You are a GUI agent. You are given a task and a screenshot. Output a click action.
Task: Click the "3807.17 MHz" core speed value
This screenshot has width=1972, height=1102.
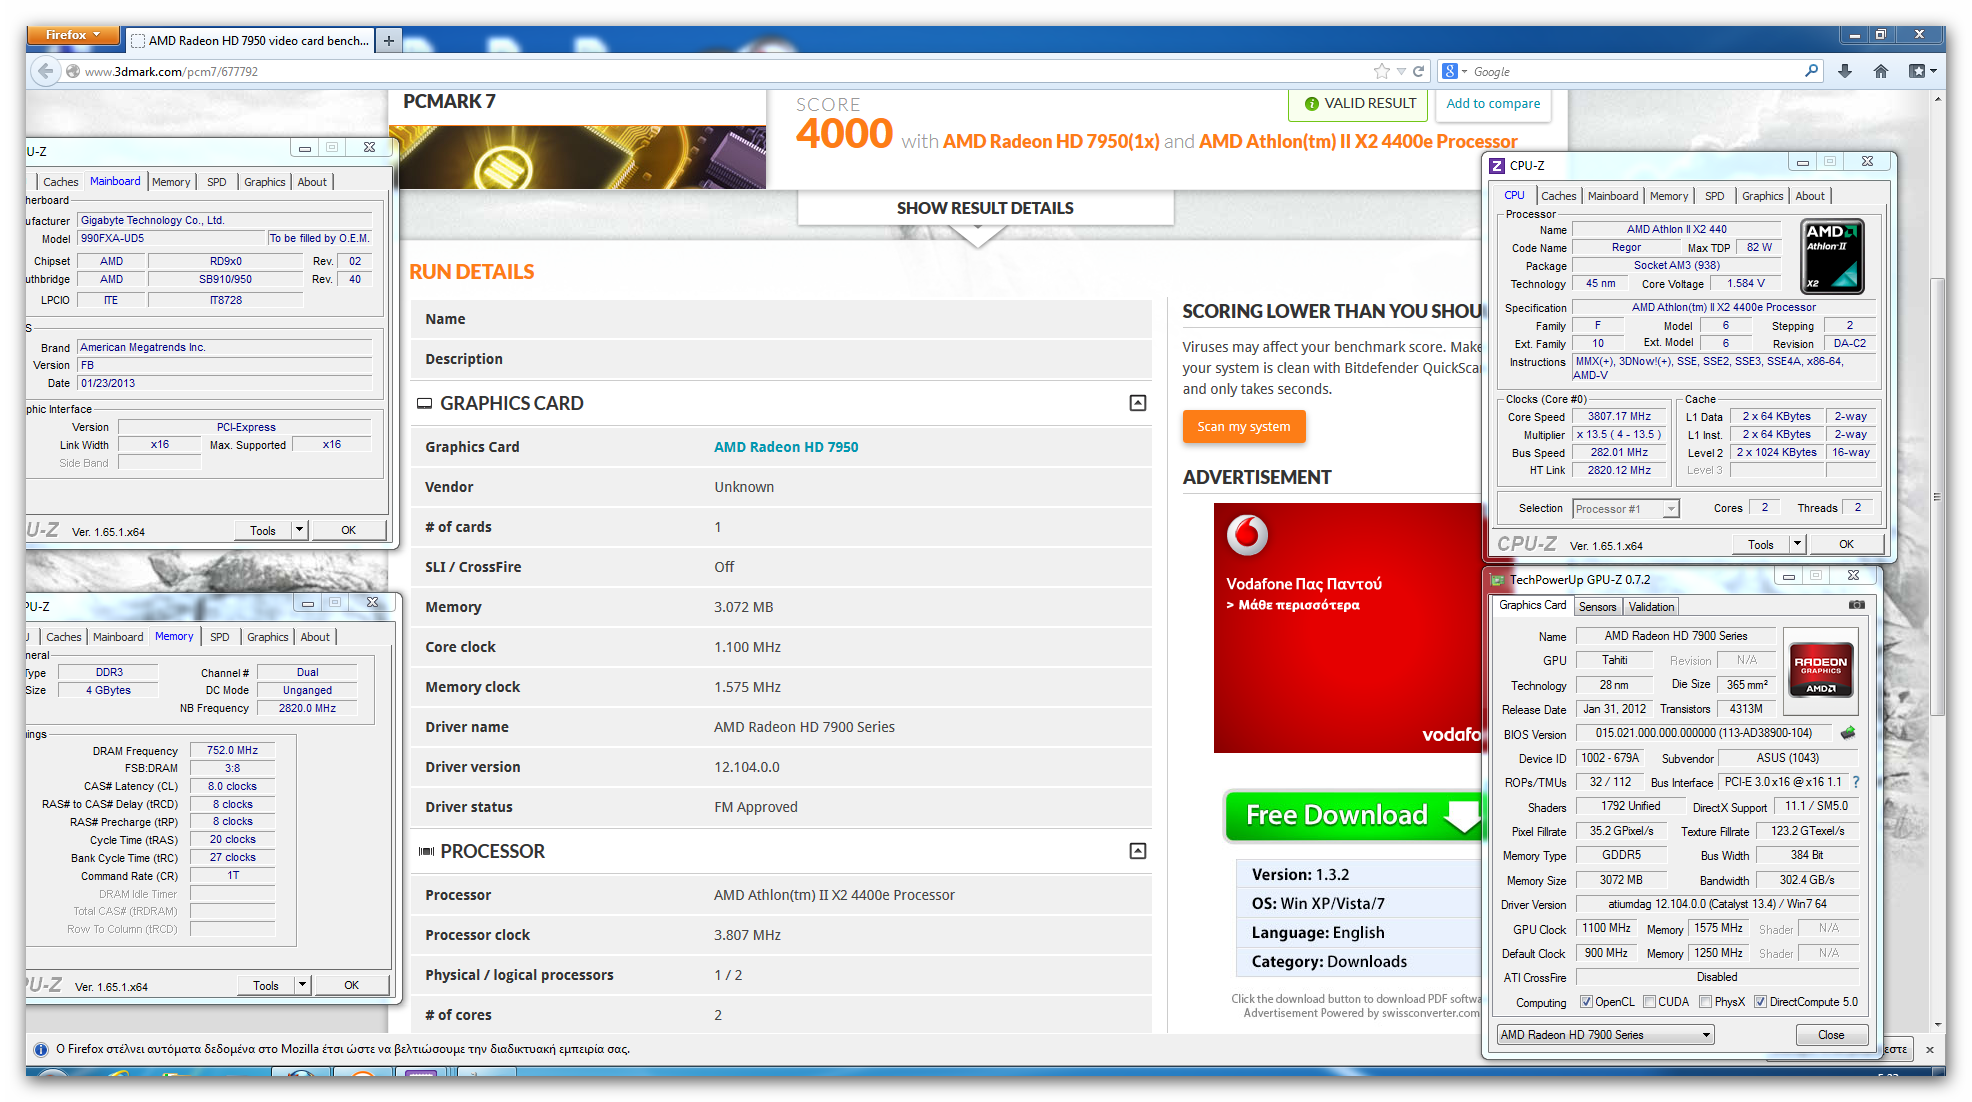1619,416
